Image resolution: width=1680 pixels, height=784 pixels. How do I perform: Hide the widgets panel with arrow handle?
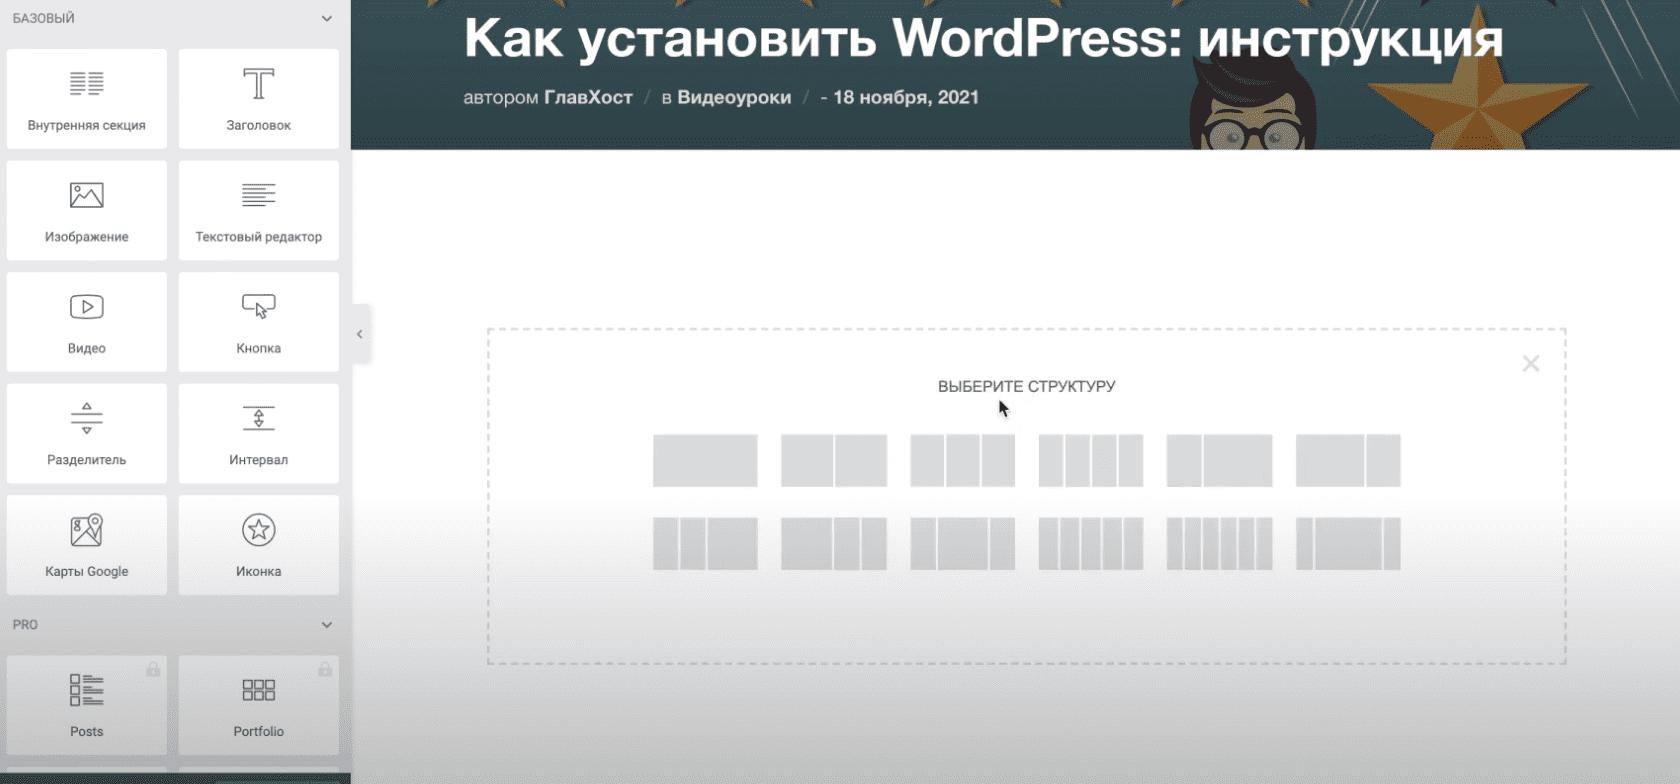(x=360, y=334)
